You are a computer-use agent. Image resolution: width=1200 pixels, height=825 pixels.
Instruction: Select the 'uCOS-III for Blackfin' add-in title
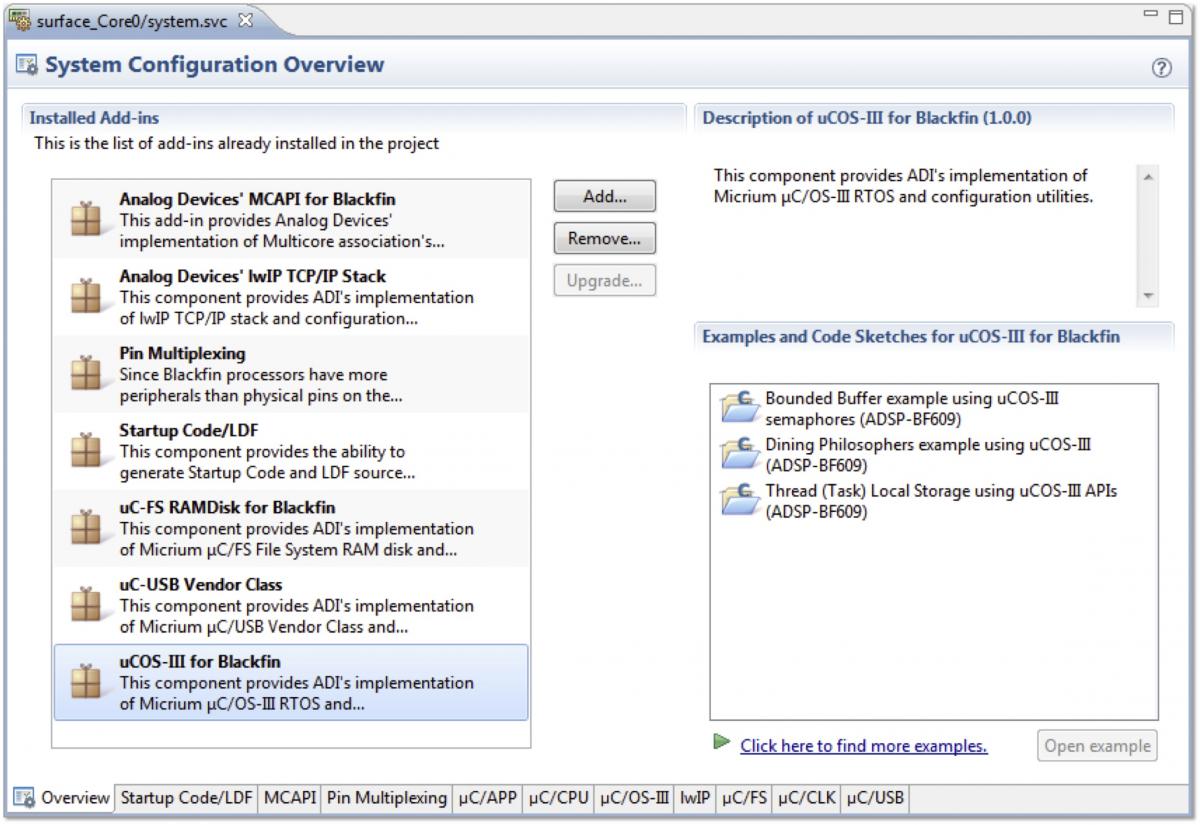tap(200, 661)
